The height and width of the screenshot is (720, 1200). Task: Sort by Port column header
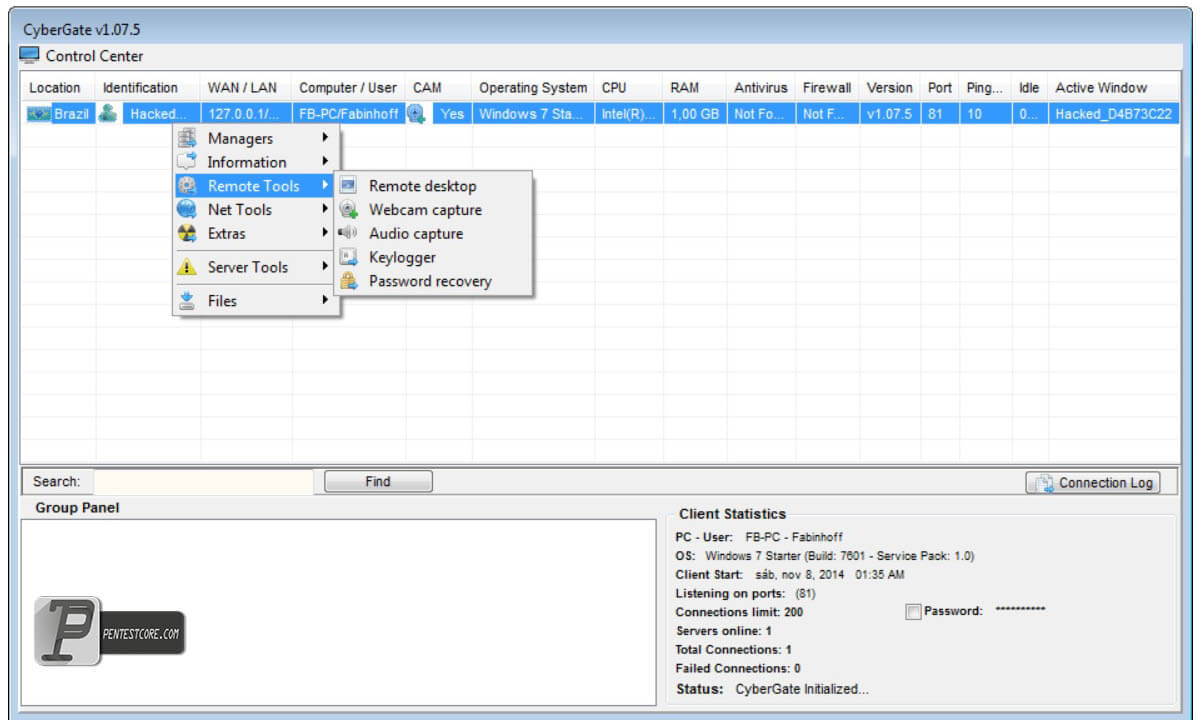click(x=939, y=88)
